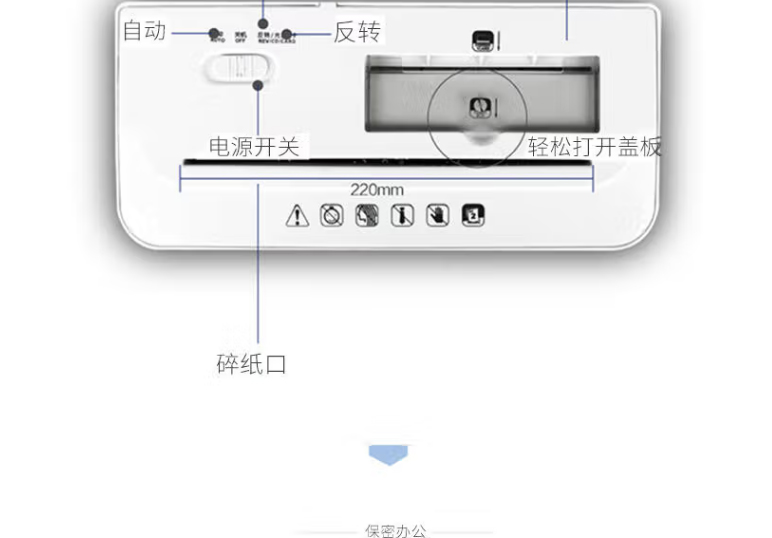This screenshot has width=772, height=538.
Task: Click the no-paperclip prohibition icon
Action: click(x=332, y=216)
